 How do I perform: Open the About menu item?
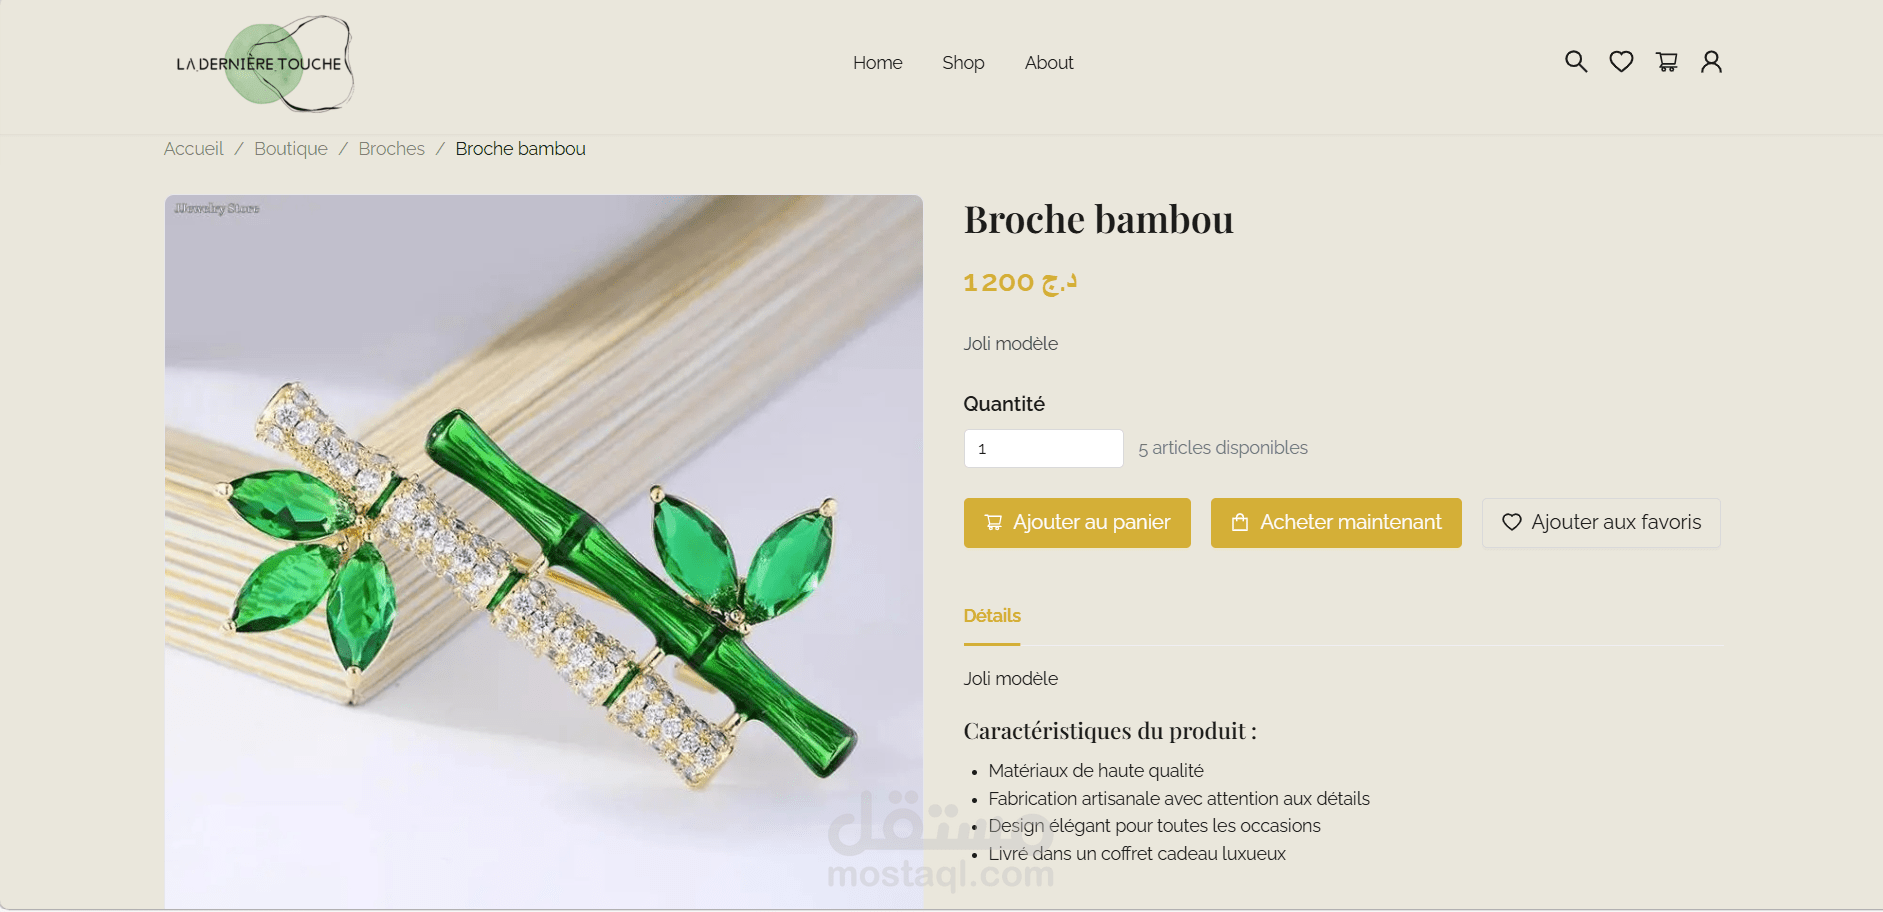(1049, 63)
